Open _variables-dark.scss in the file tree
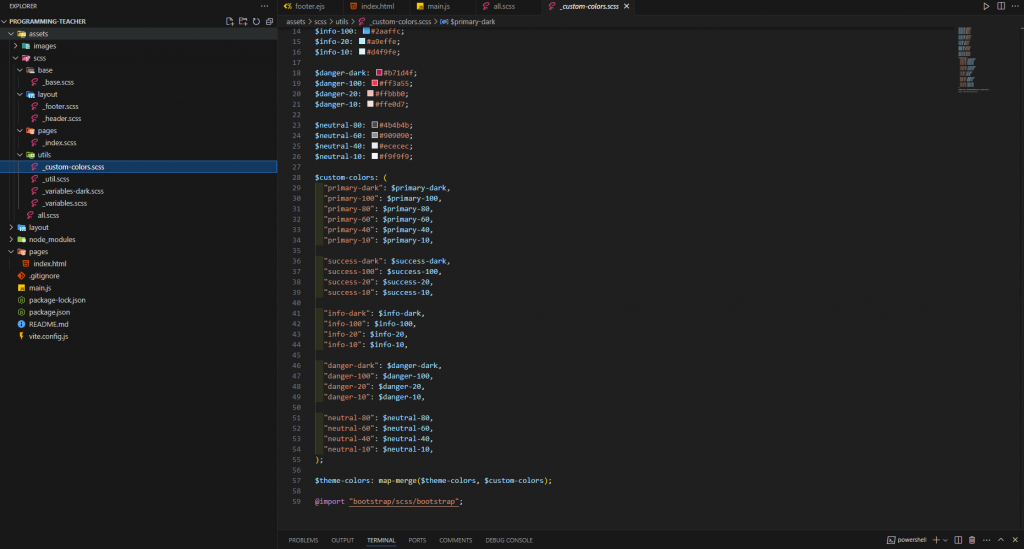Image resolution: width=1024 pixels, height=549 pixels. 73,191
